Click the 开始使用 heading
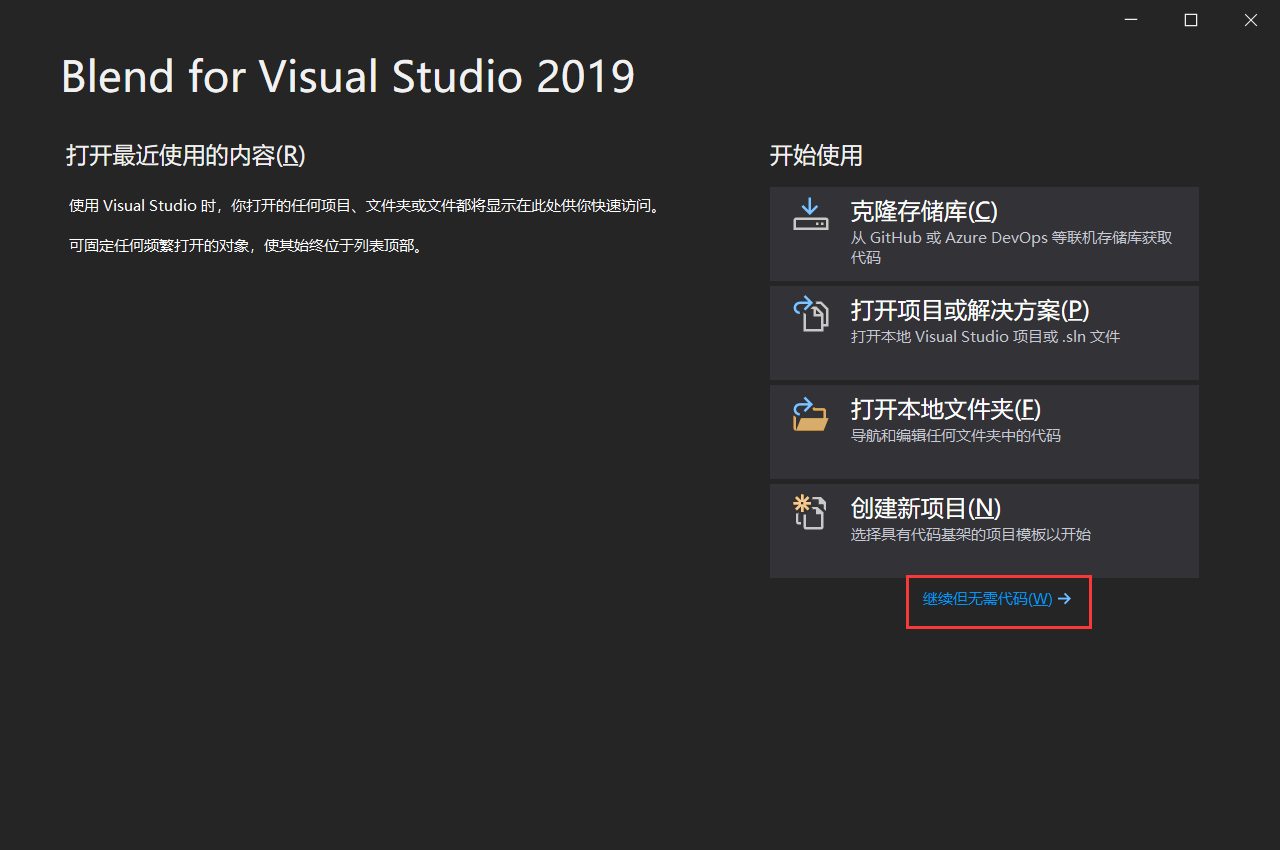 click(816, 155)
